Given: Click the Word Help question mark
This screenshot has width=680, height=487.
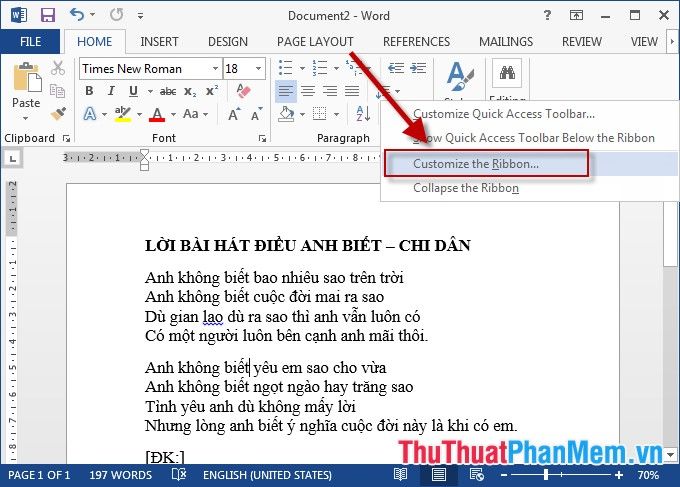Looking at the screenshot, I should pyautogui.click(x=547, y=16).
